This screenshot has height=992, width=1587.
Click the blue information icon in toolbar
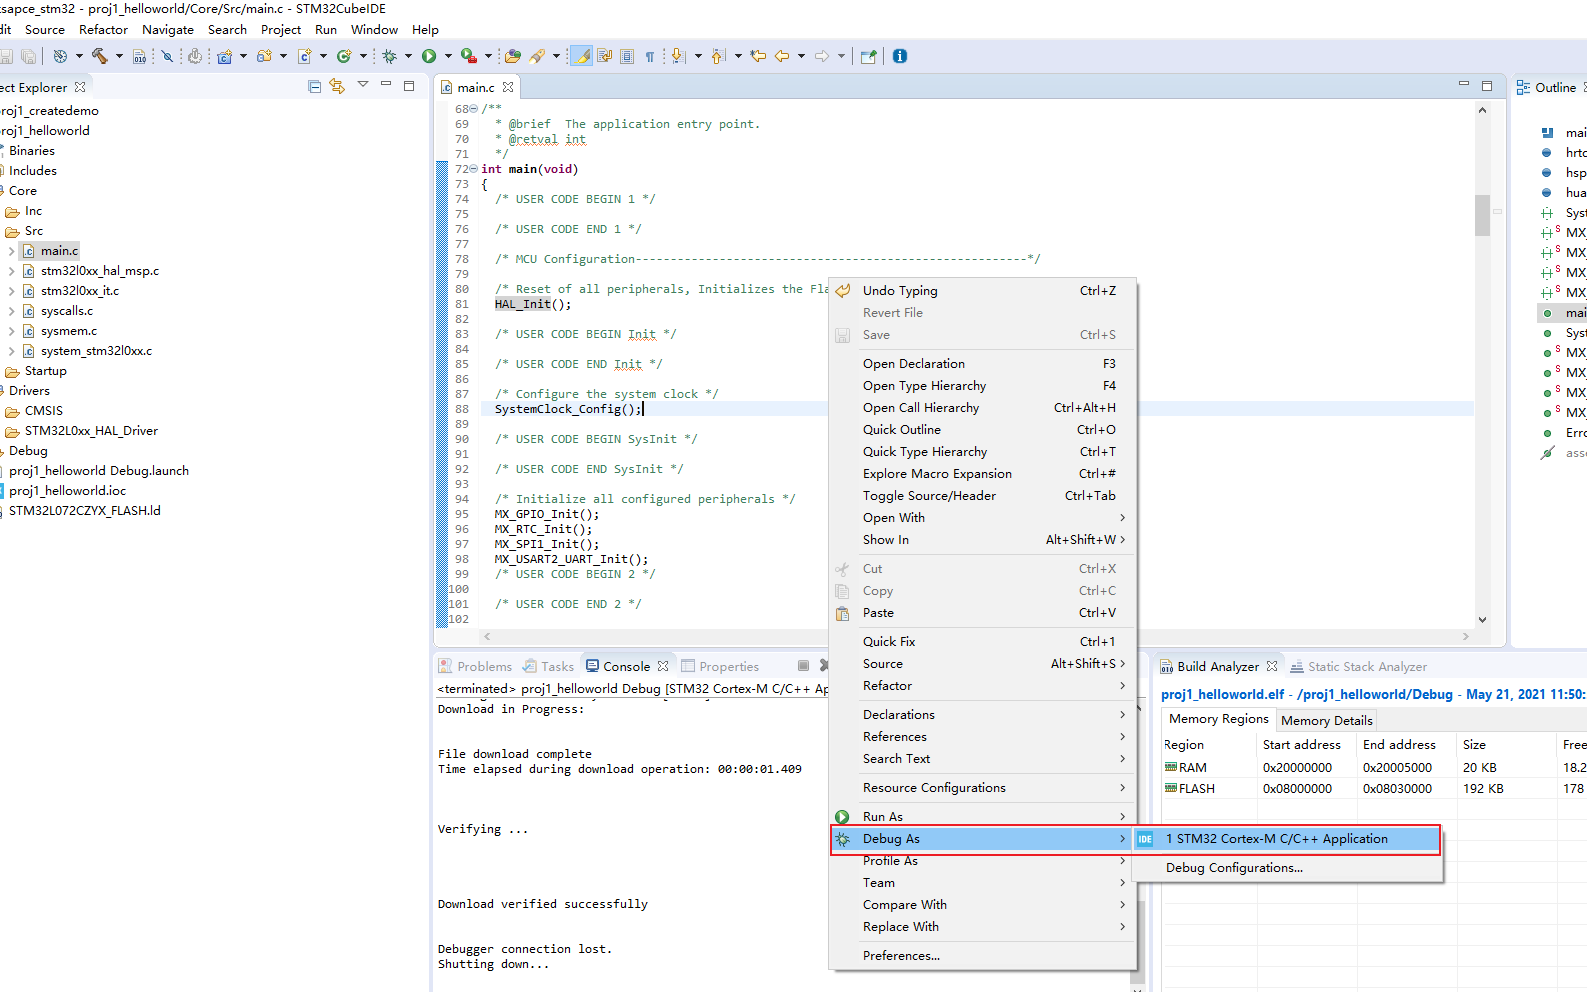900,56
